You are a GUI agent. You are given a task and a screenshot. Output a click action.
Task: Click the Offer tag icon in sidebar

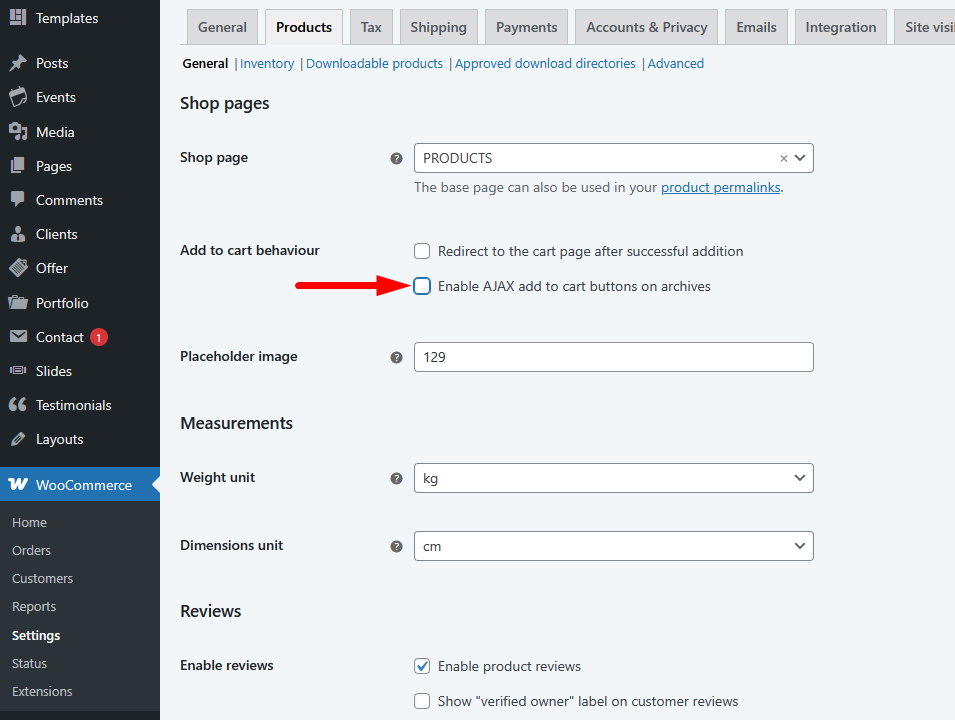tap(18, 268)
